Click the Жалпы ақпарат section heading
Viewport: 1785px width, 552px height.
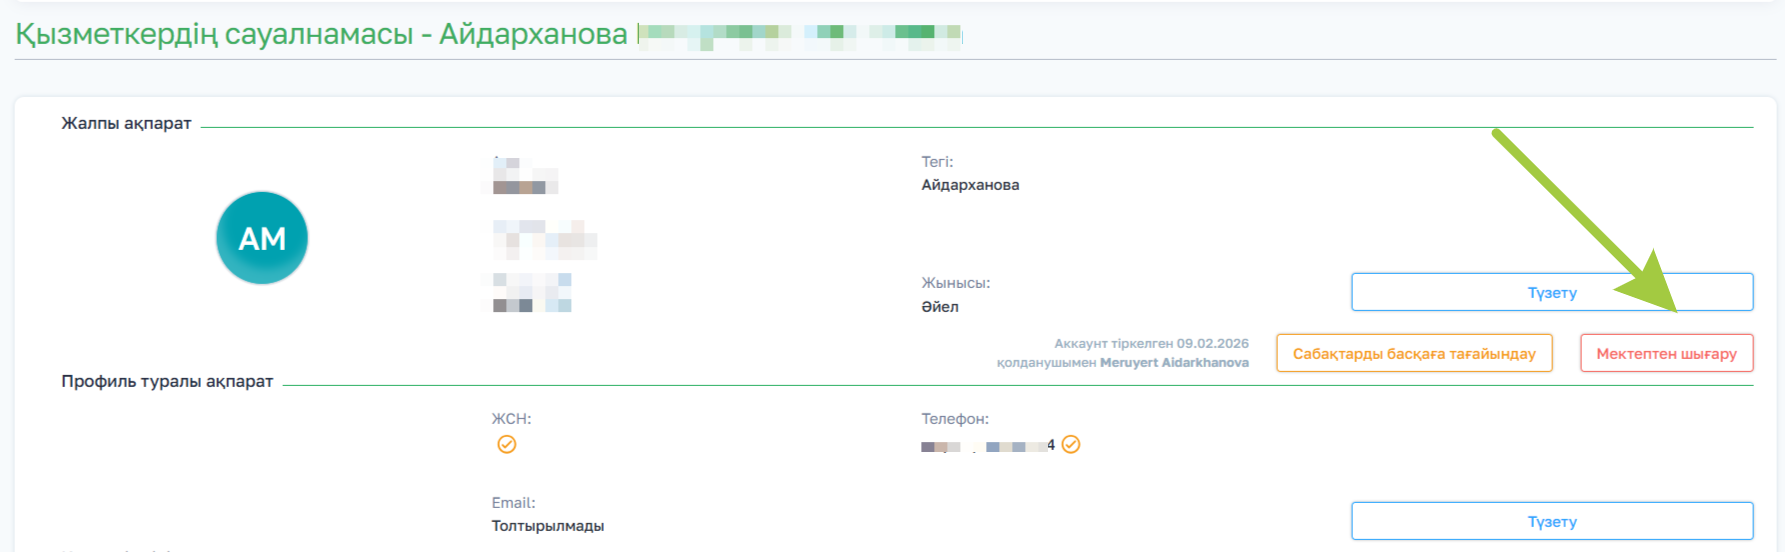(126, 123)
